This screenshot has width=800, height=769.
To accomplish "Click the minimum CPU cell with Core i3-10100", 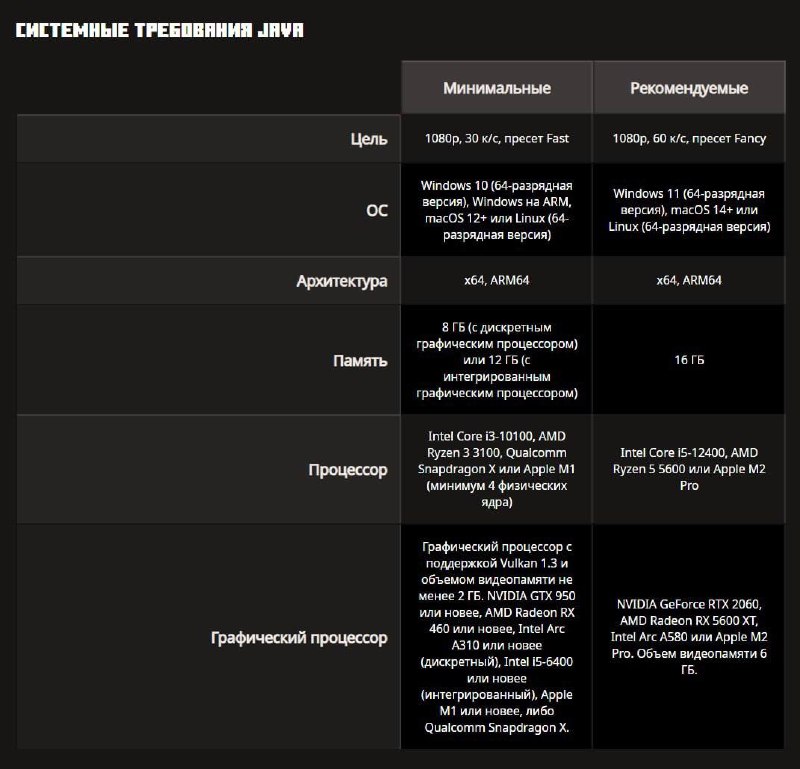I will pyautogui.click(x=497, y=469).
